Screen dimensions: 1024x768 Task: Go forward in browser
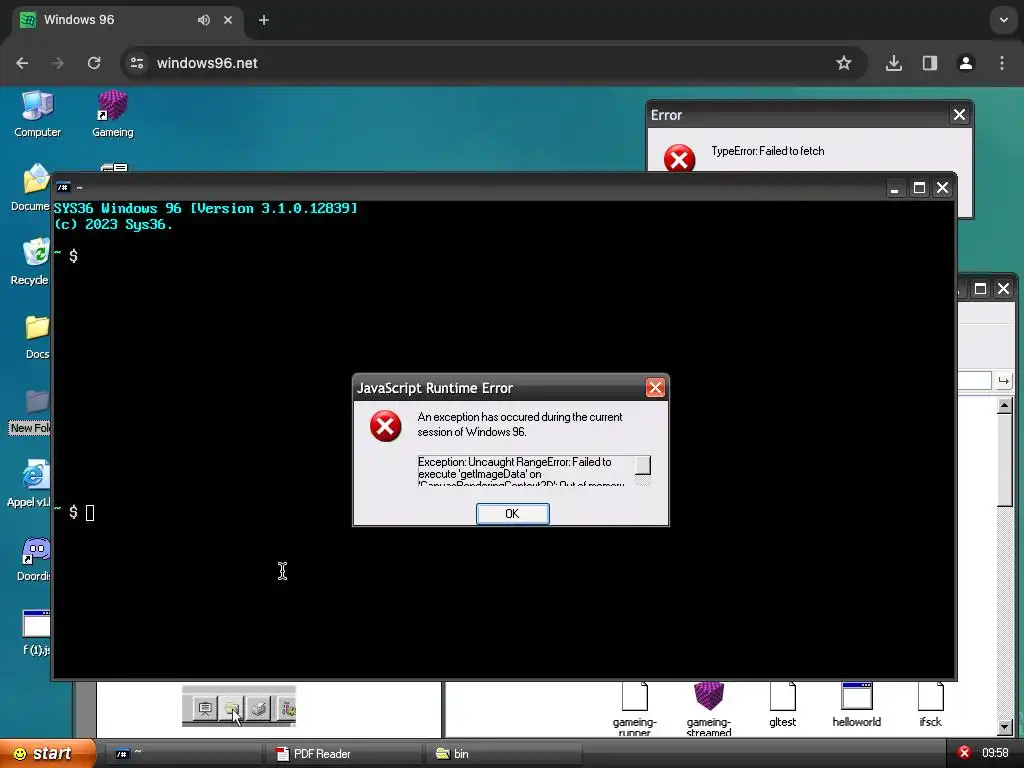(58, 63)
